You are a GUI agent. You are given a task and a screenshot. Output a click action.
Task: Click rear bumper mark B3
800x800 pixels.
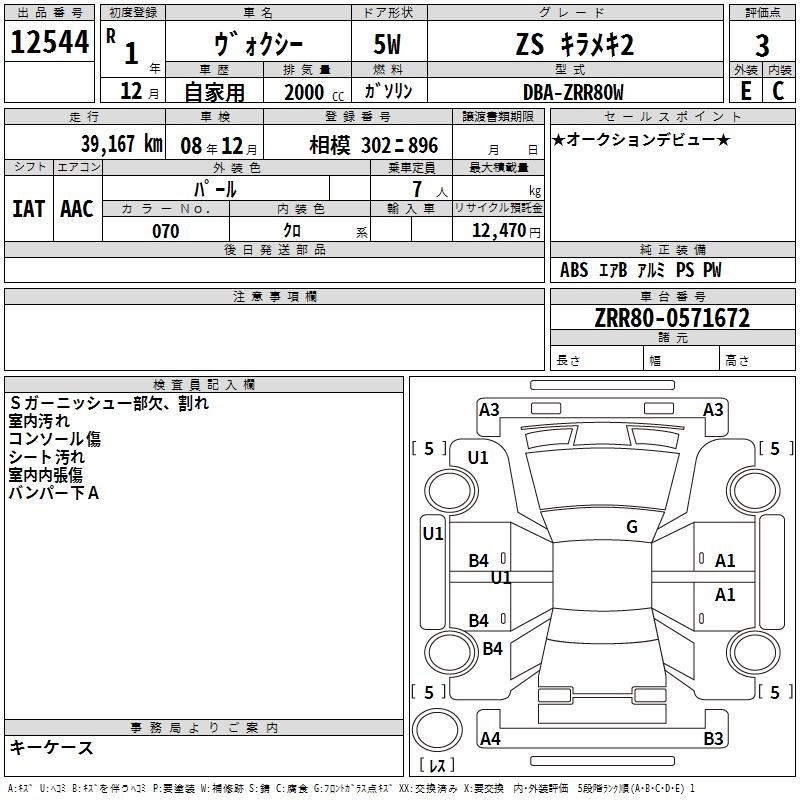[x=713, y=738]
